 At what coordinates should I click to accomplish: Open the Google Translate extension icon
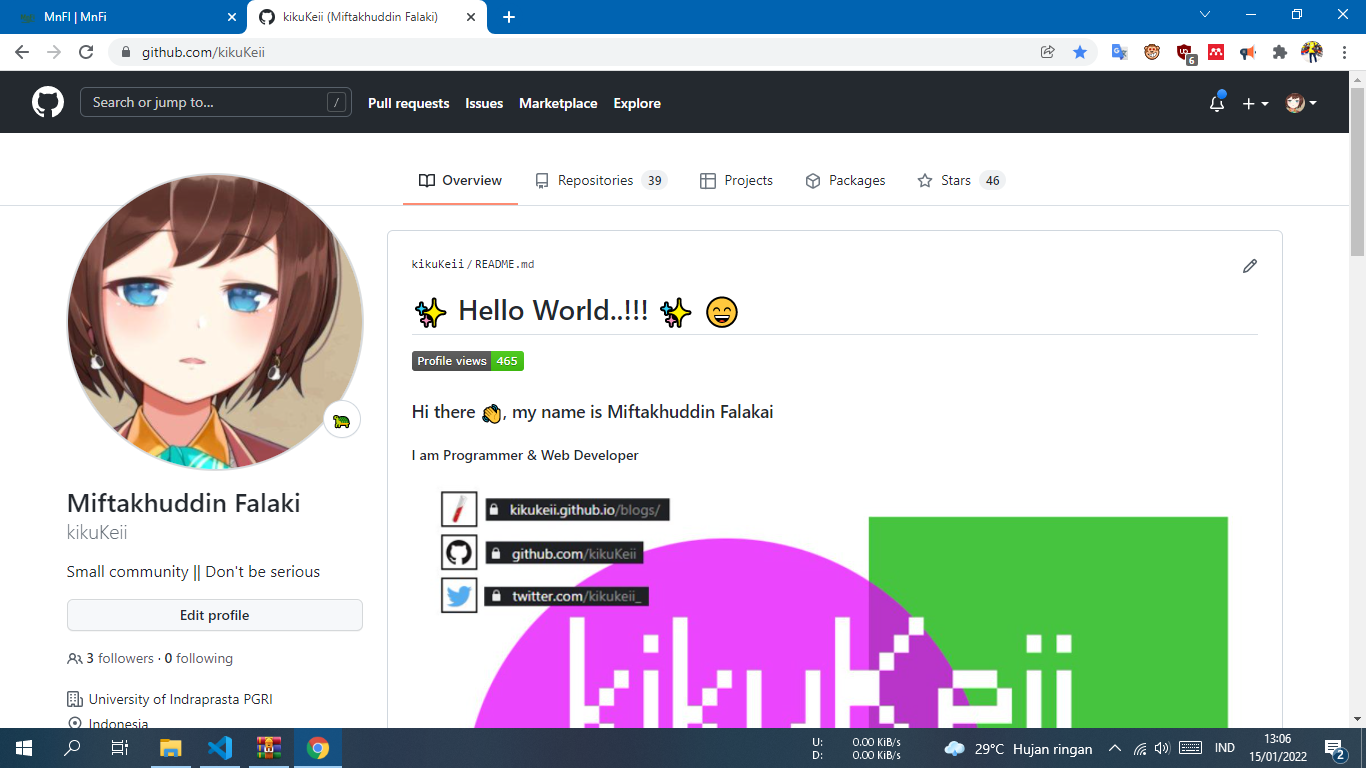coord(1120,52)
